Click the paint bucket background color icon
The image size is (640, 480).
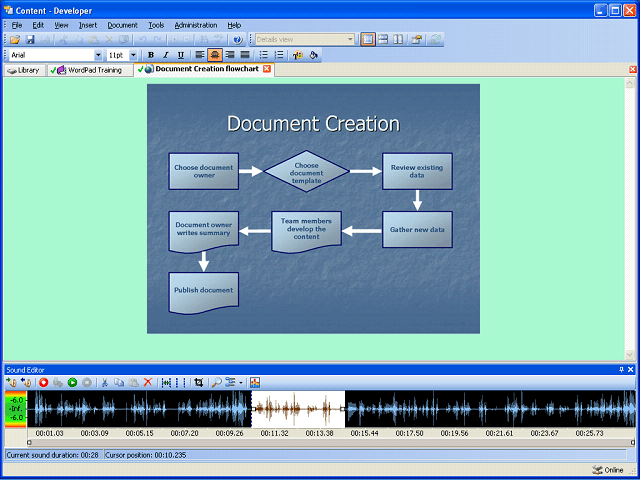(x=313, y=55)
